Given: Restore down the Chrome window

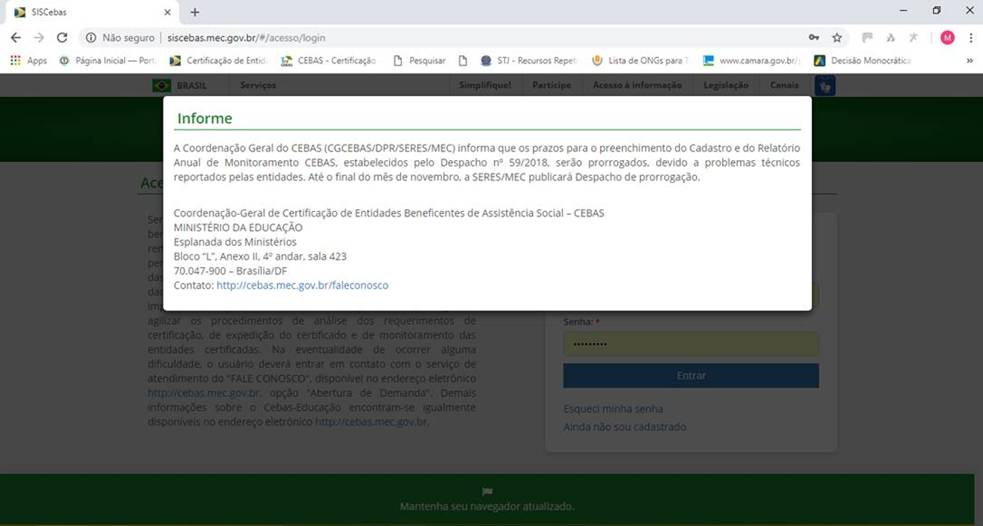Looking at the screenshot, I should [937, 11].
